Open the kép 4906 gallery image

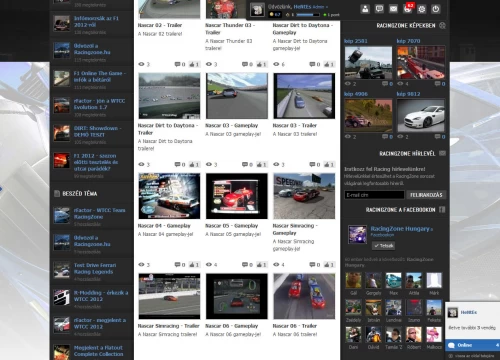368,115
